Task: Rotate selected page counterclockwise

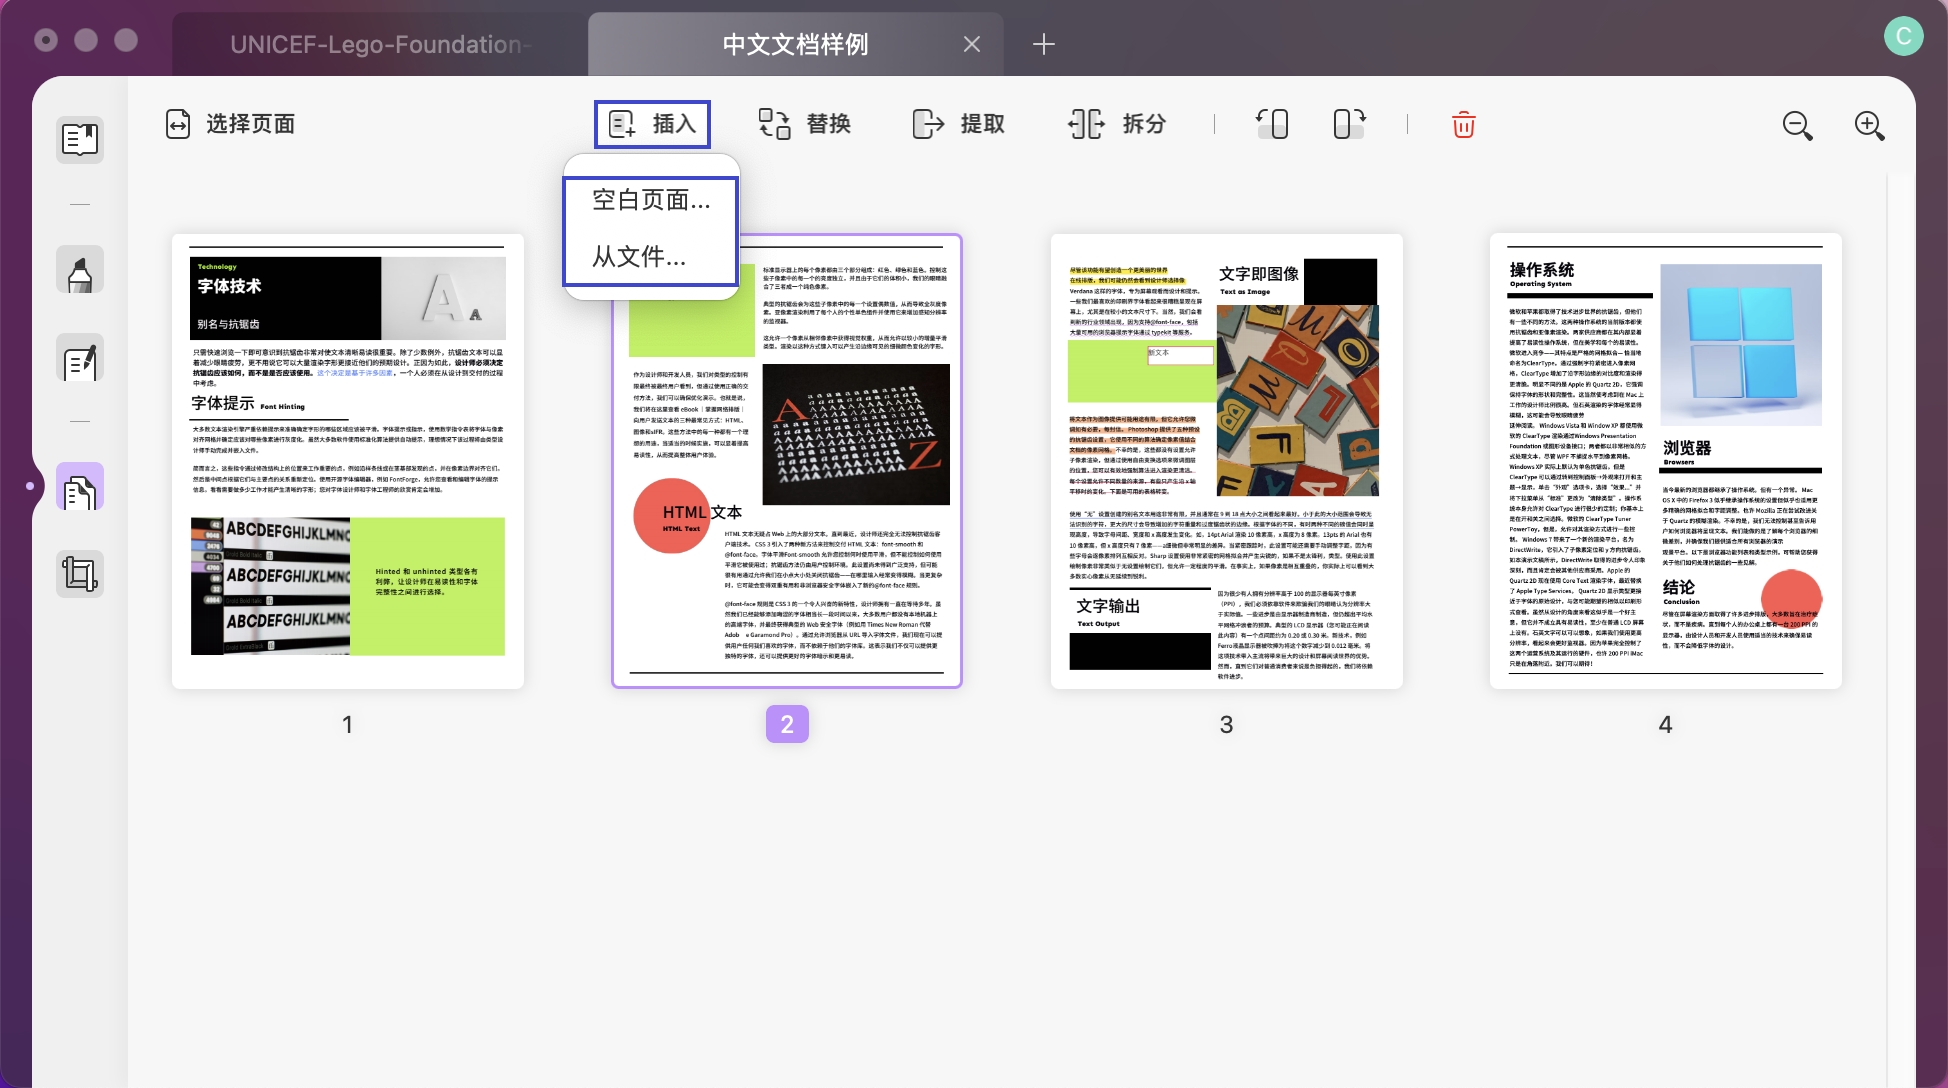Action: 1272,124
